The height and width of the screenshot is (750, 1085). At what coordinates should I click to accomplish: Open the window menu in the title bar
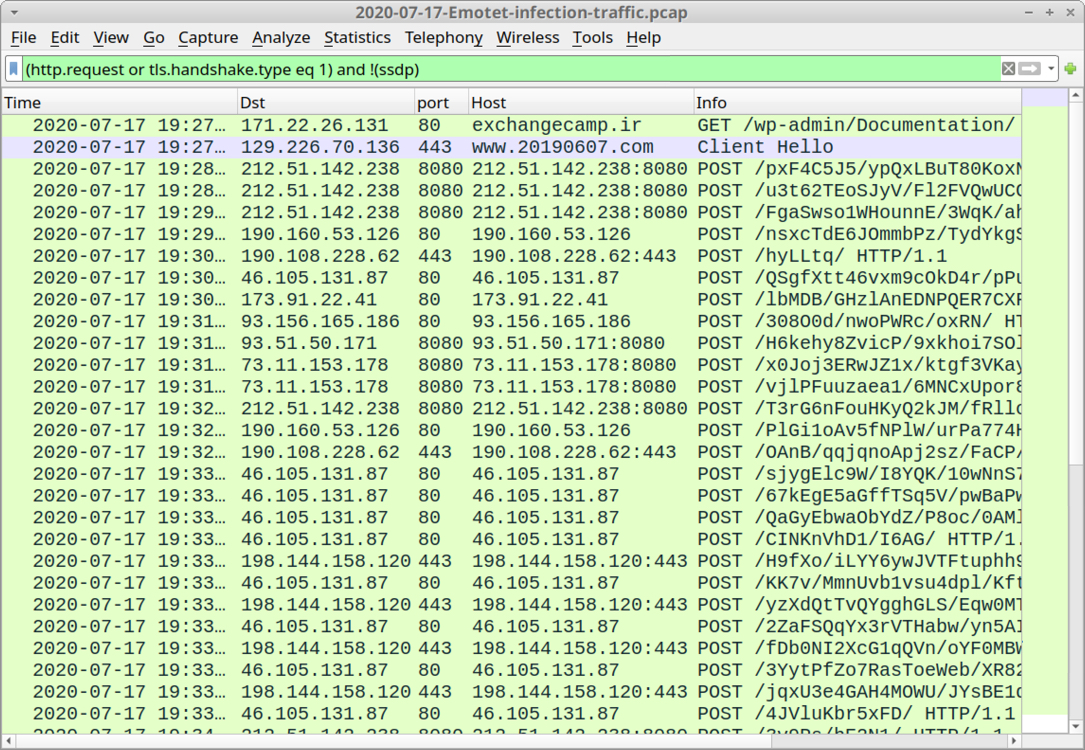point(14,12)
